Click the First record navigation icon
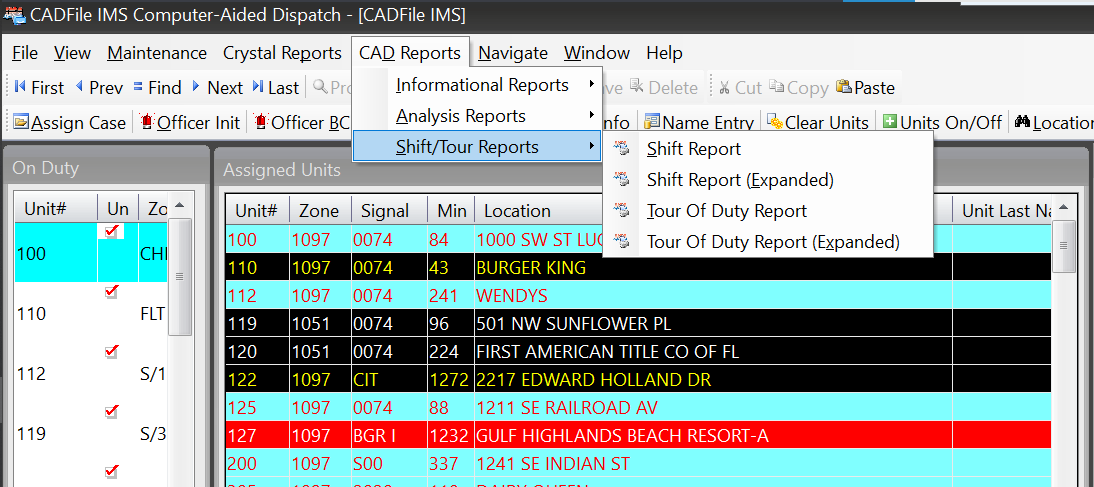 (20, 88)
